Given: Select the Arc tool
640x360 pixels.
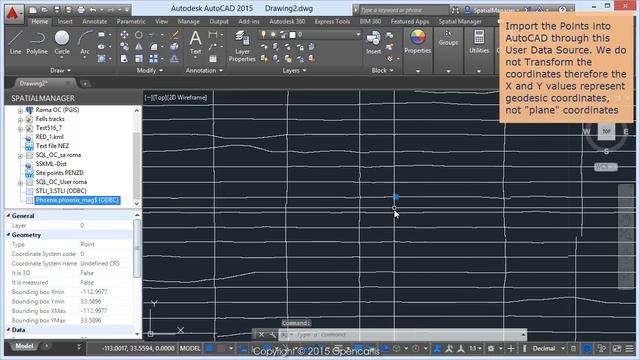Looking at the screenshot, I should click(85, 42).
